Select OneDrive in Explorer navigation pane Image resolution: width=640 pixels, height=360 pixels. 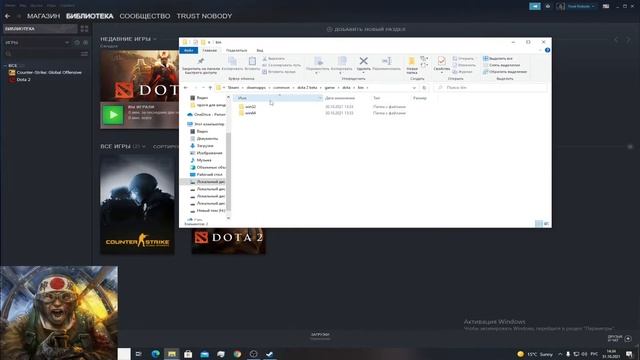[x=206, y=115]
